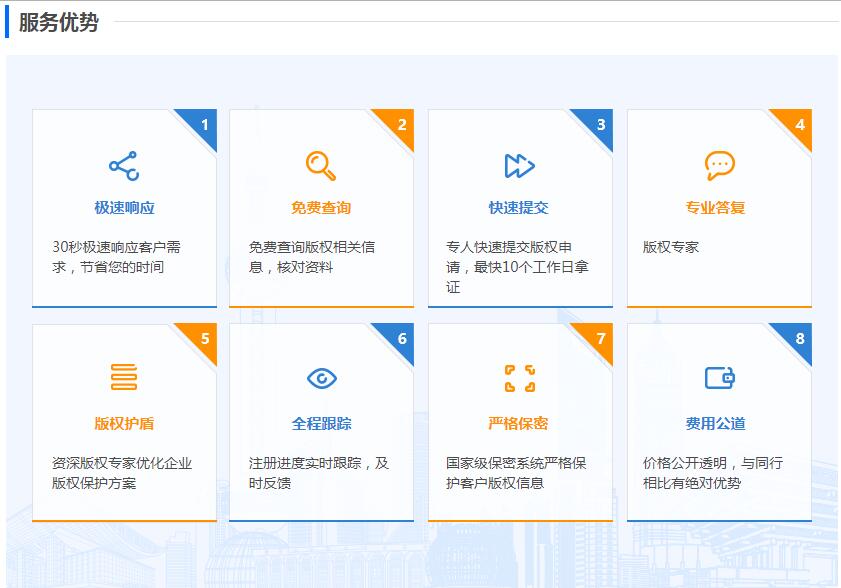Click the magnifier icon above 免费查询
Viewport: 841px width, 588px height.
[321, 166]
